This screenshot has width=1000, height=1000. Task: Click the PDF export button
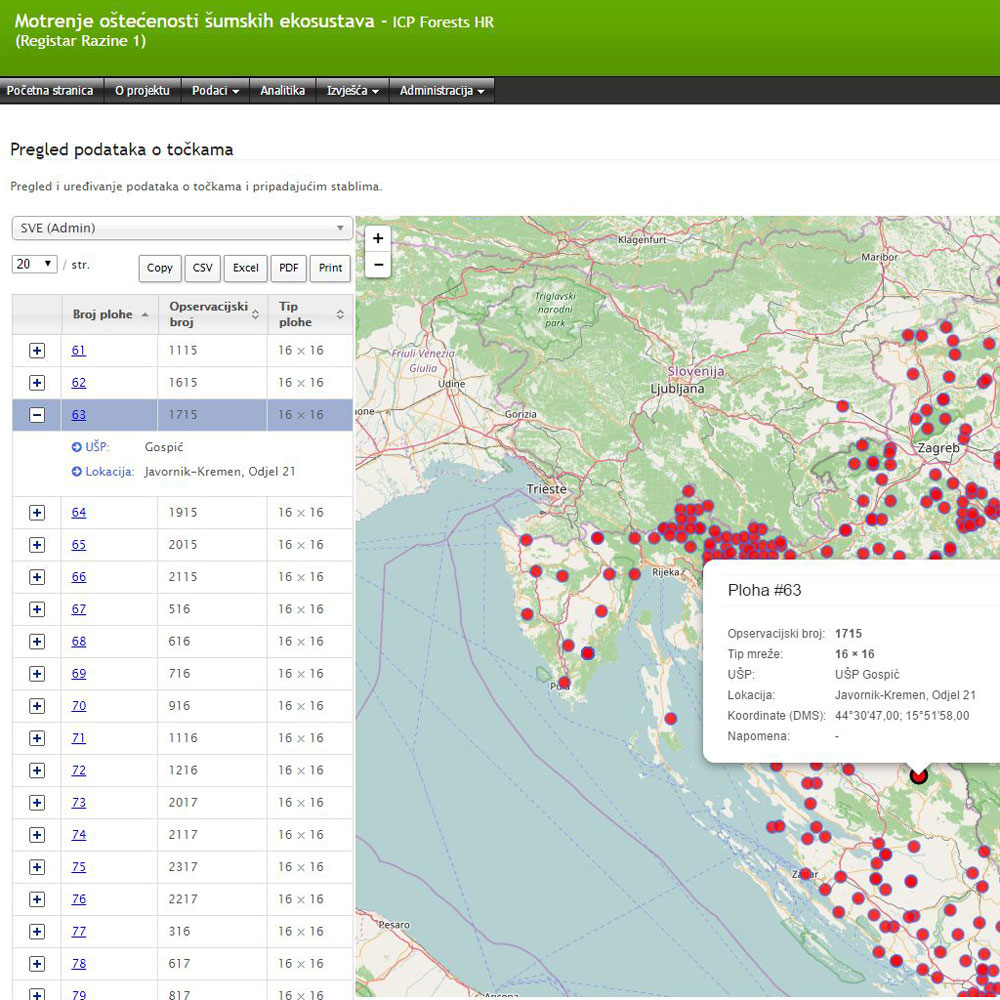(x=288, y=268)
